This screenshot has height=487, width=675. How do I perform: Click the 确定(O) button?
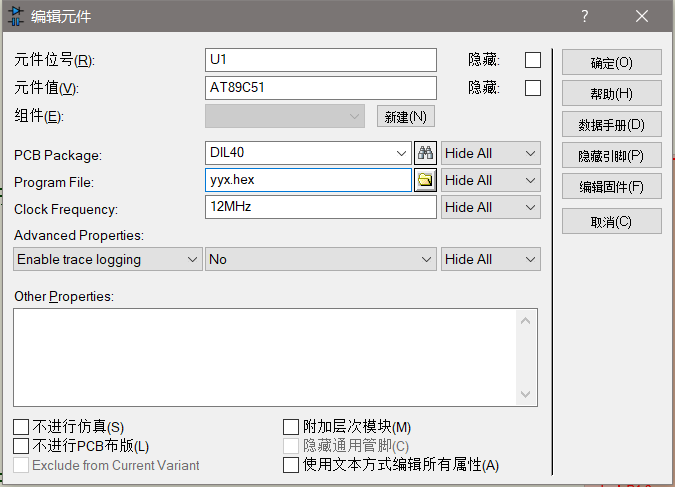coord(612,62)
